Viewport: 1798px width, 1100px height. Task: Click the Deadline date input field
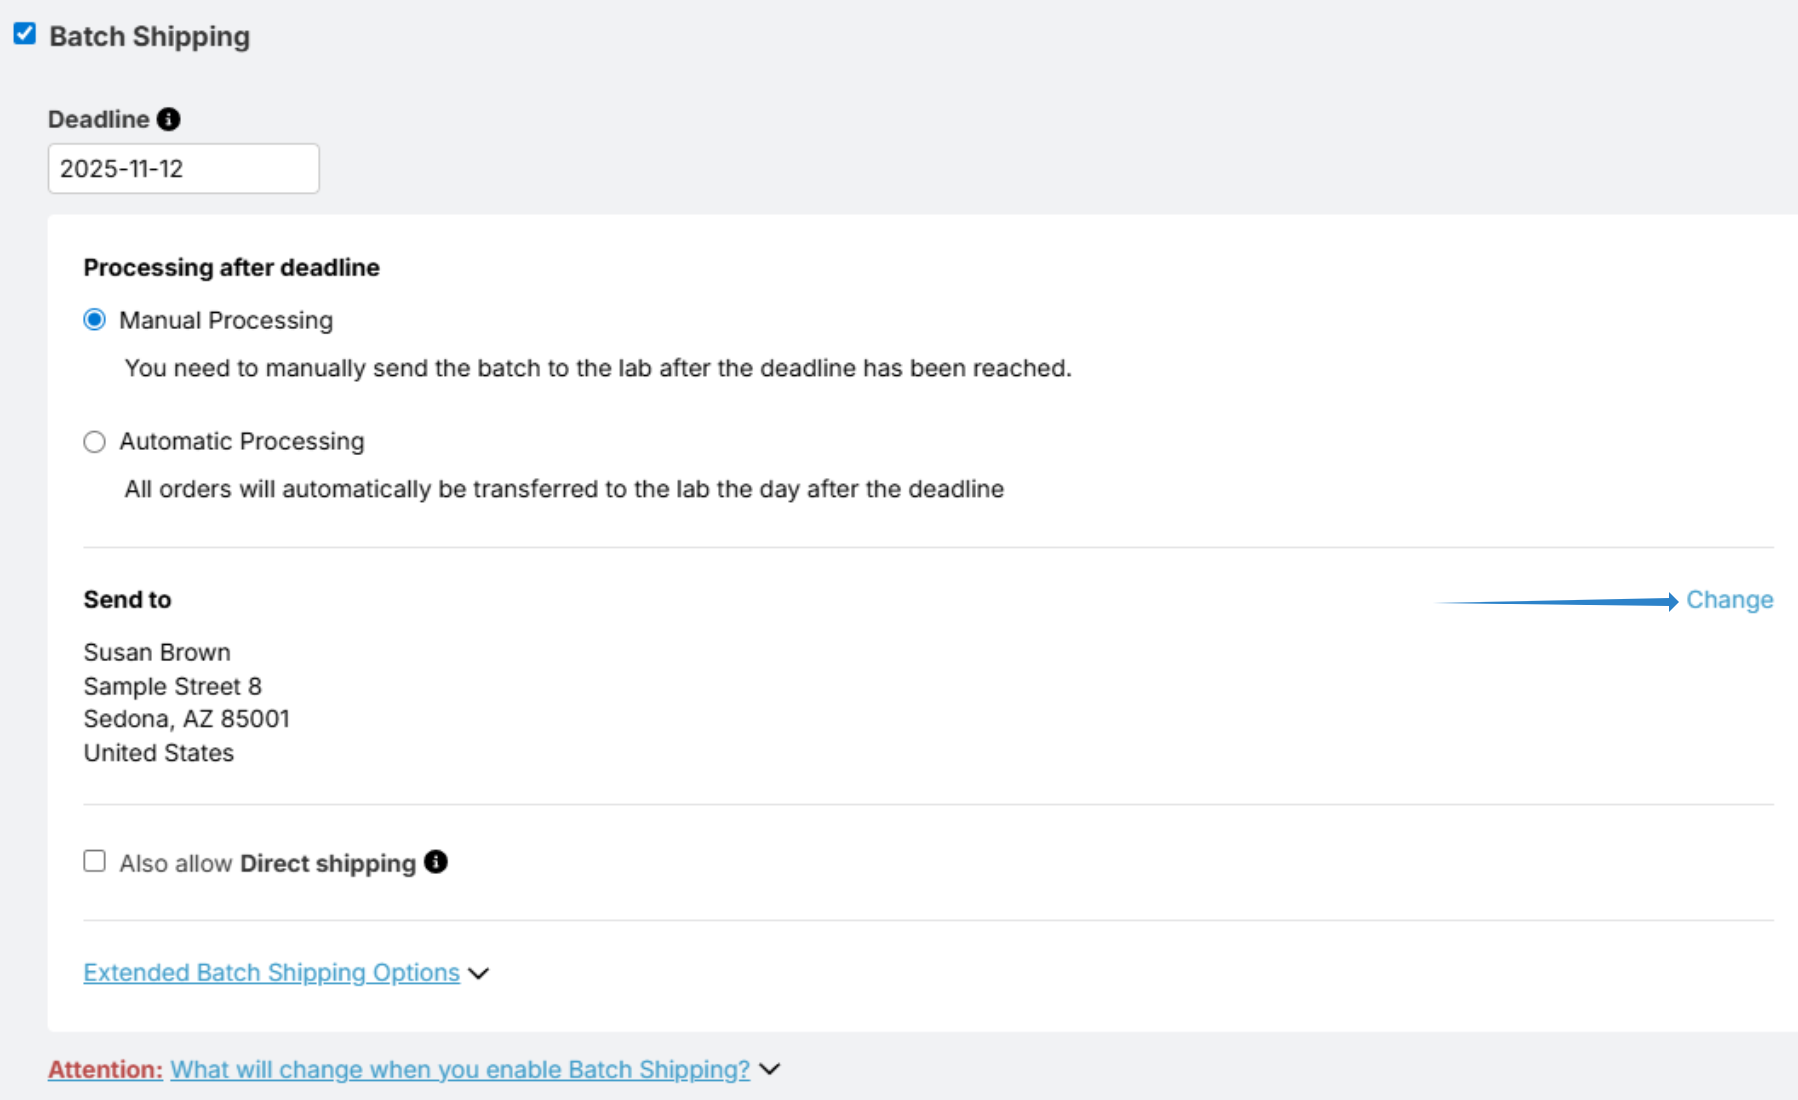pyautogui.click(x=184, y=168)
